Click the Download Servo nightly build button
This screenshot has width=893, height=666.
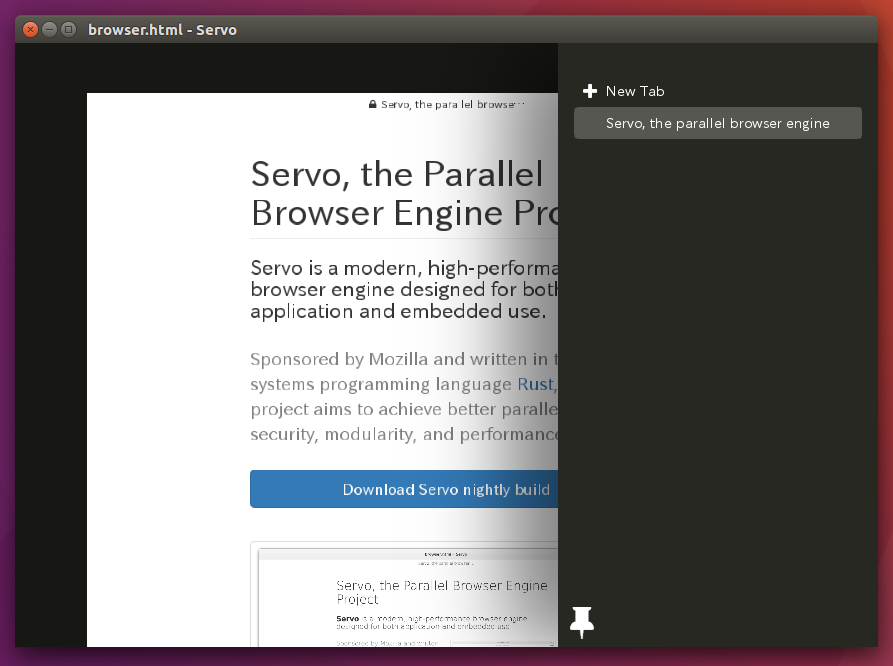[404, 489]
